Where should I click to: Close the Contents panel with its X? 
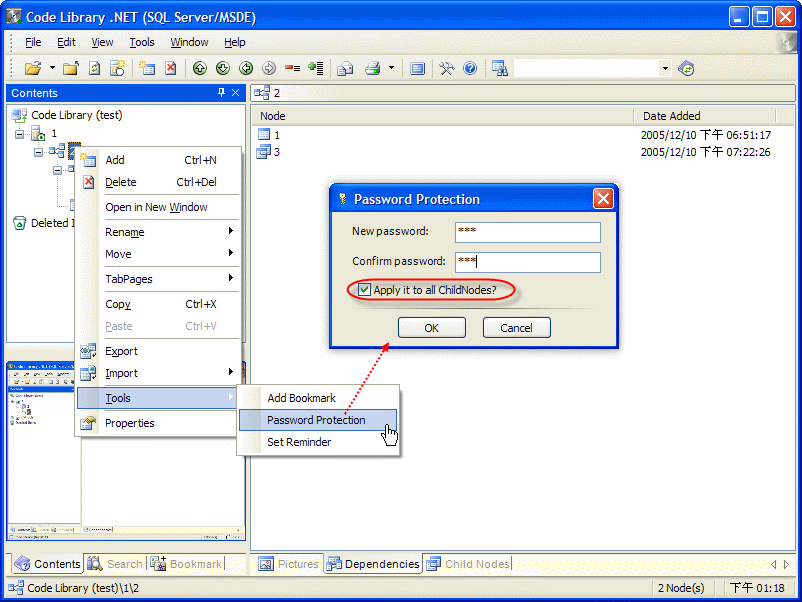click(235, 92)
